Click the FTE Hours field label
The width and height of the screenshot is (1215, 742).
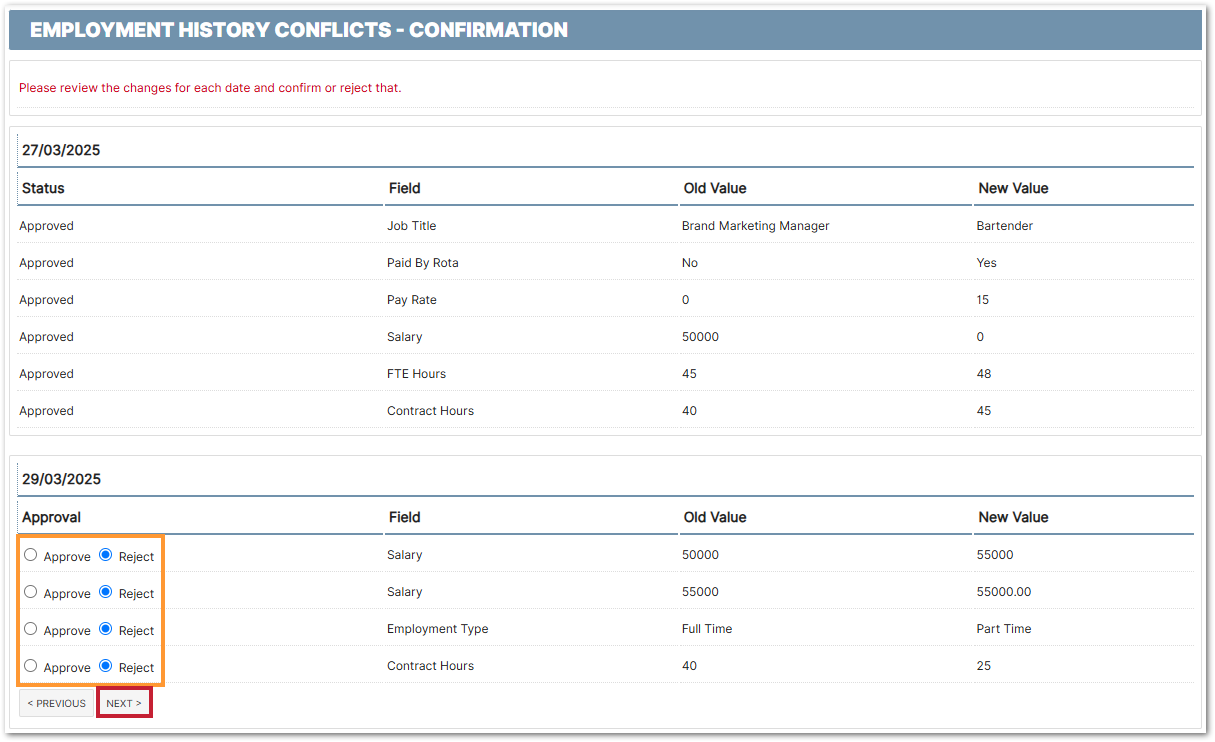click(416, 374)
